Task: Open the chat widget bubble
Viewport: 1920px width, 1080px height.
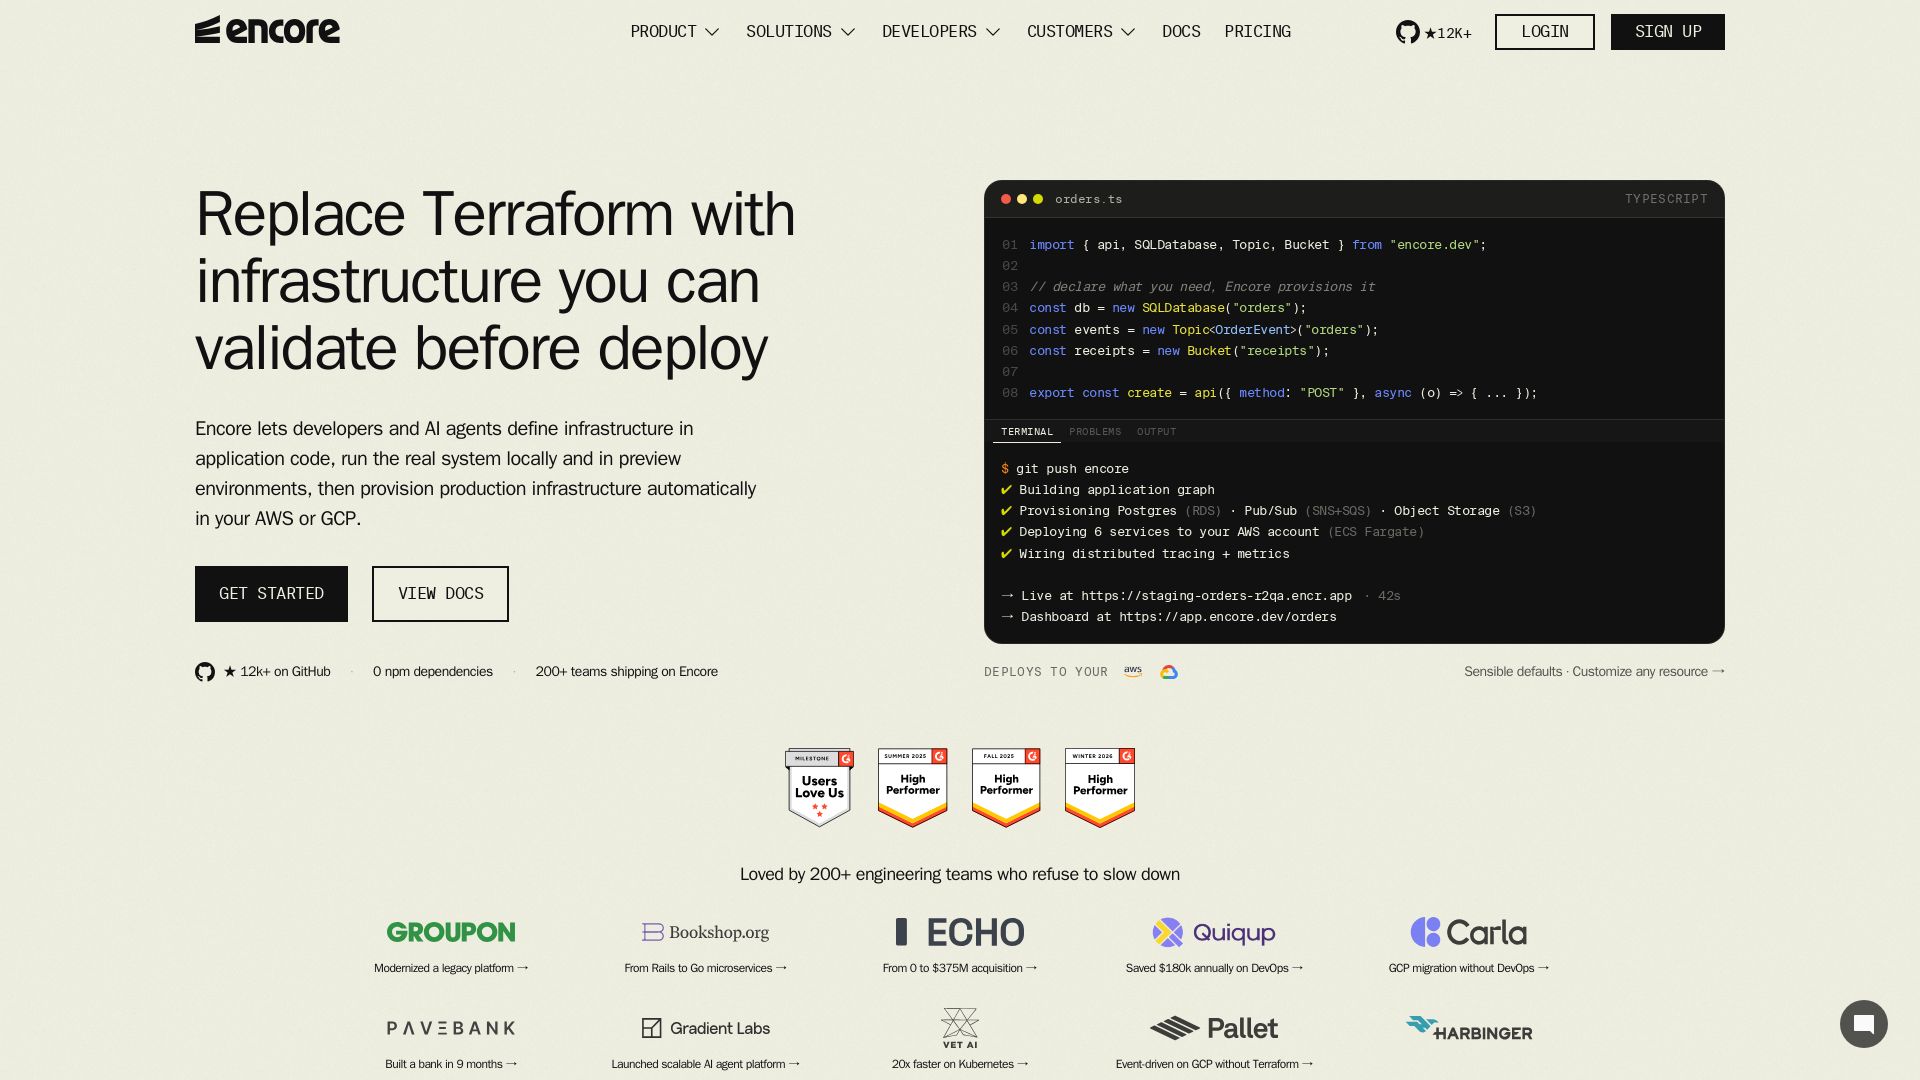Action: pos(1863,1024)
